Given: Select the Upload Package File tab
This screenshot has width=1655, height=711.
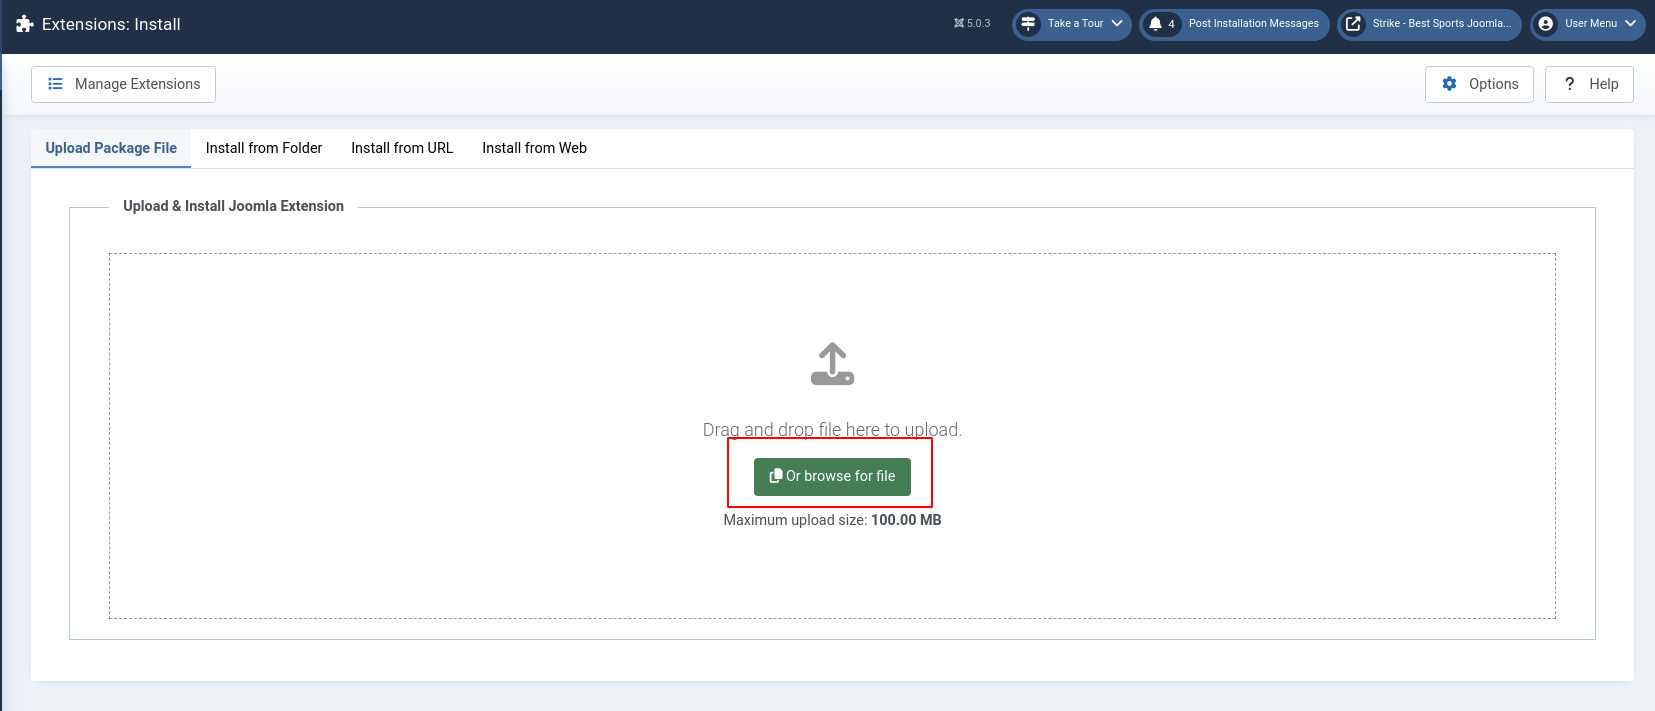Looking at the screenshot, I should pos(111,148).
